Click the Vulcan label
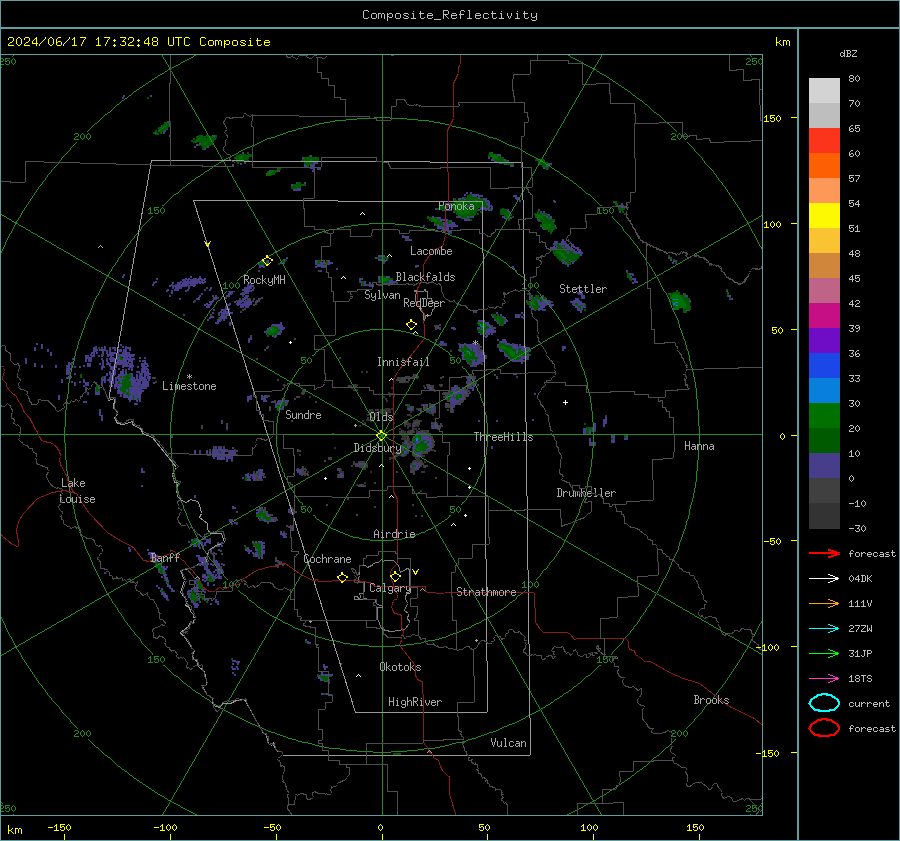 point(508,743)
